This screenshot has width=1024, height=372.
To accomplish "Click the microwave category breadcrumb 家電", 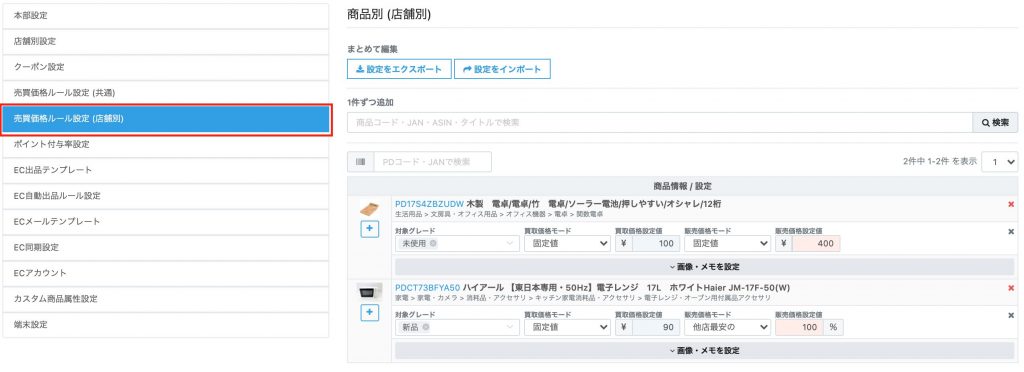I will pos(402,298).
